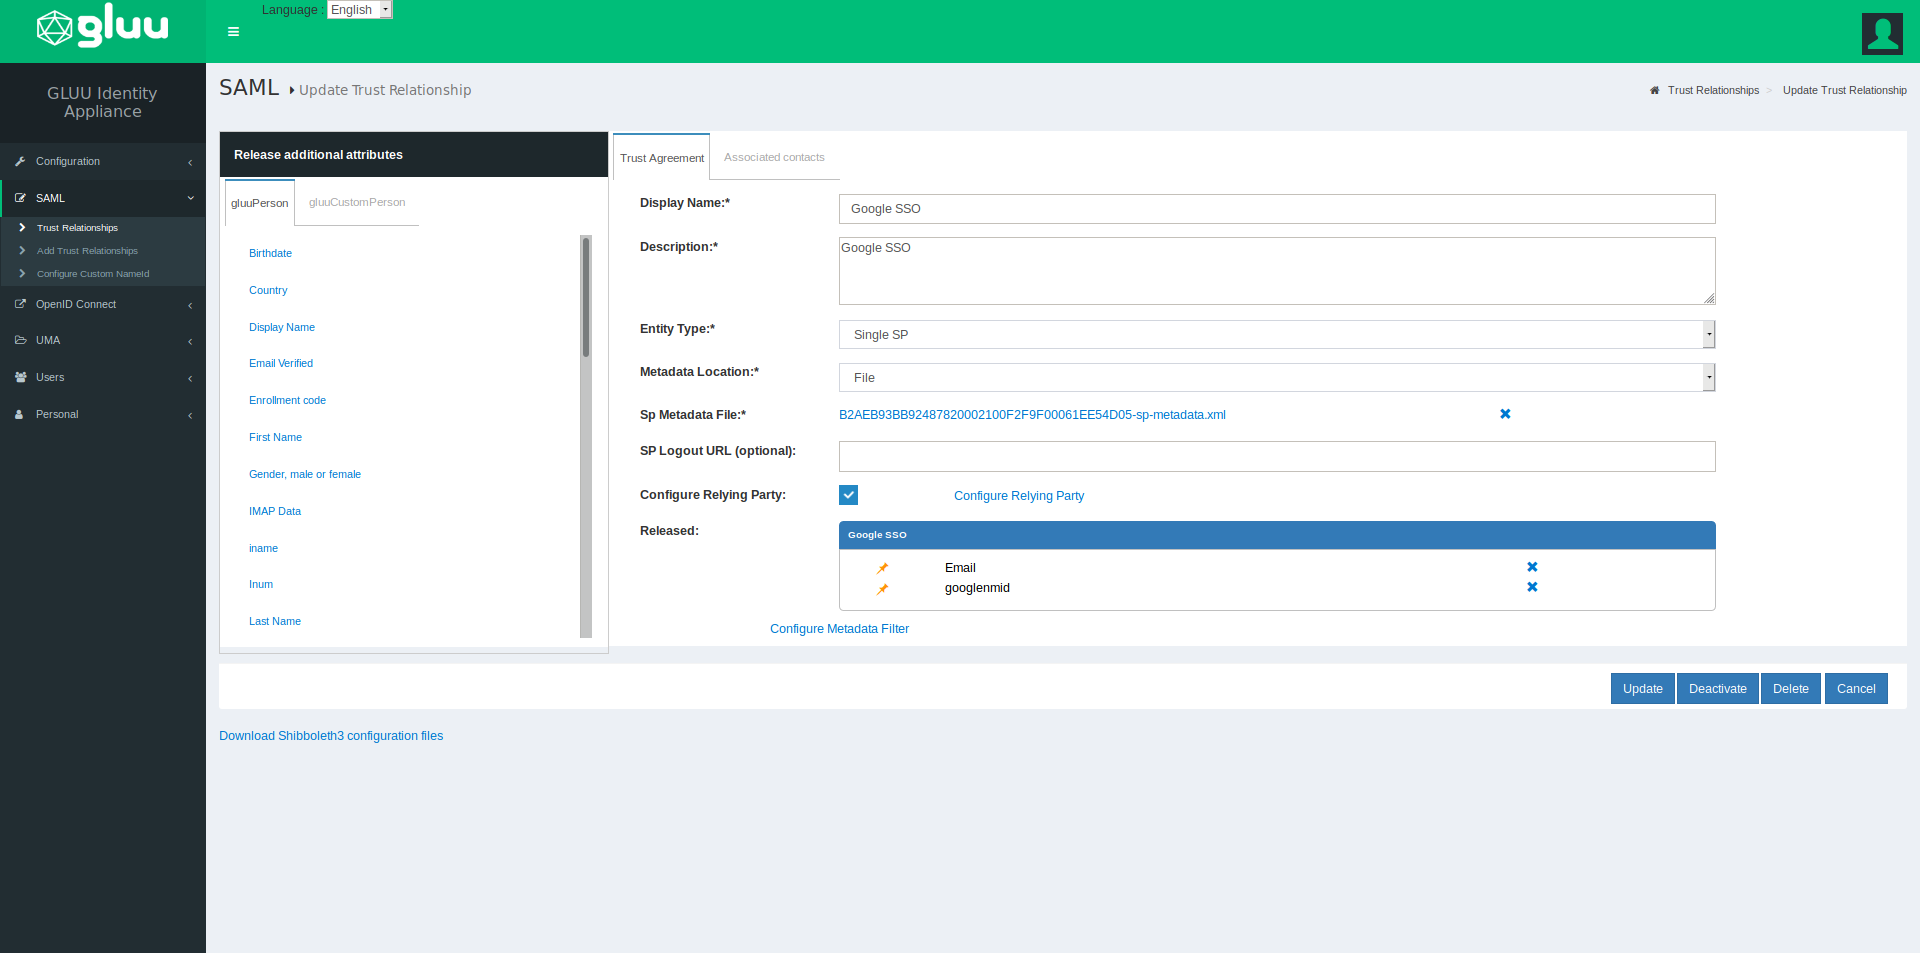Viewport: 1920px width, 953px height.
Task: Open the Language dropdown
Action: click(x=360, y=10)
